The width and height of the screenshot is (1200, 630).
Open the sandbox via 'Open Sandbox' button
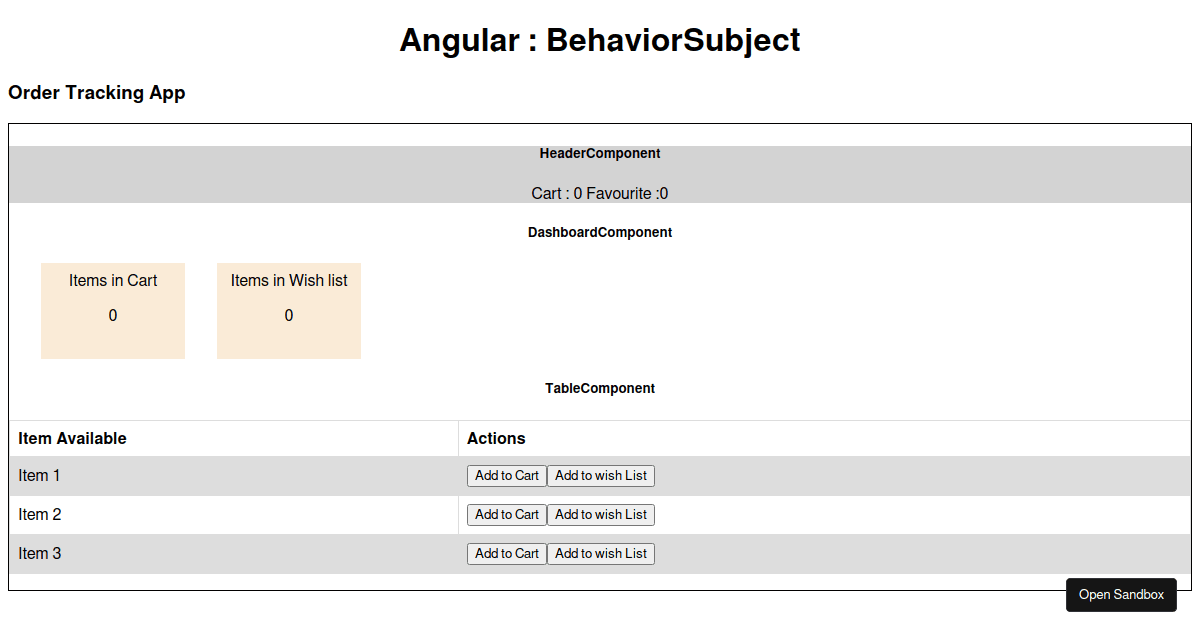1121,594
